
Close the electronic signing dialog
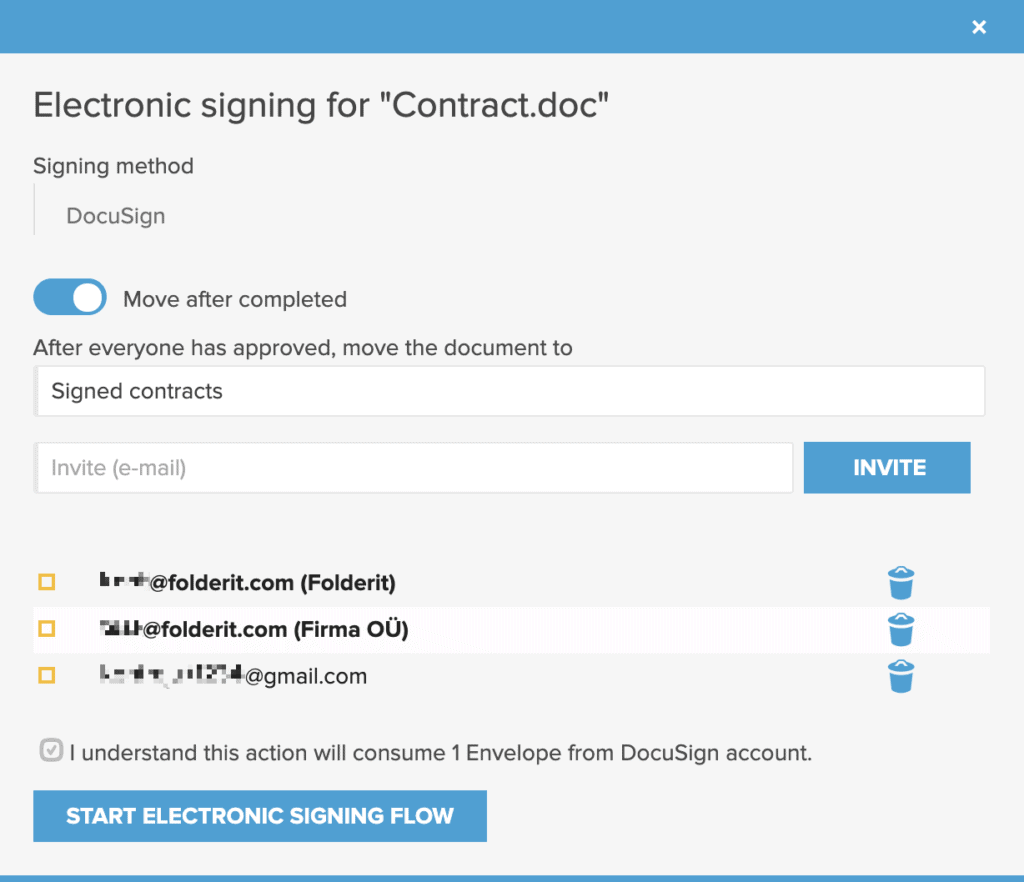(979, 27)
